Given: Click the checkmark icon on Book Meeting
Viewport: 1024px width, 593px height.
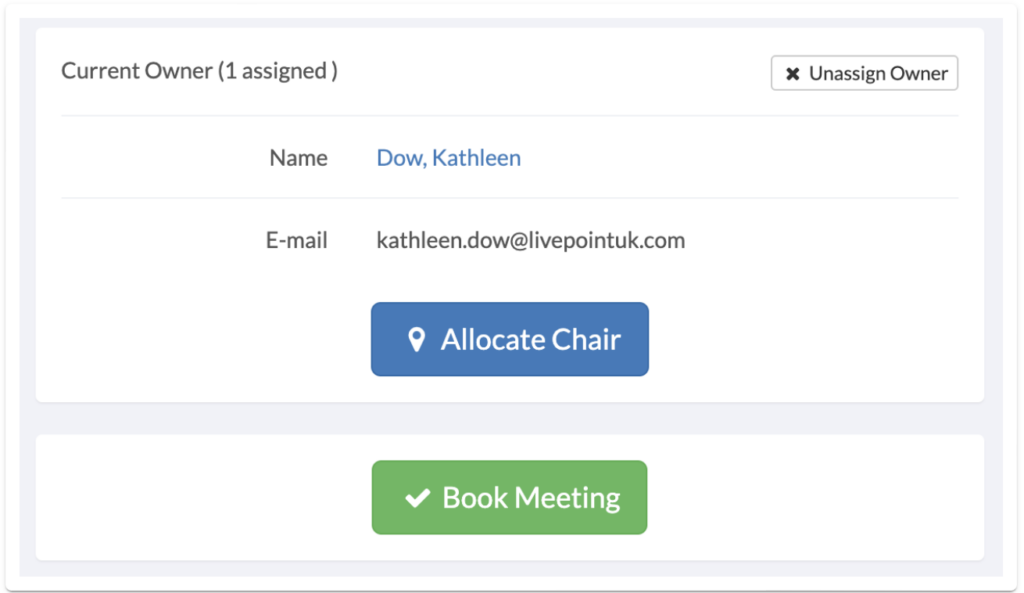Looking at the screenshot, I should point(417,498).
